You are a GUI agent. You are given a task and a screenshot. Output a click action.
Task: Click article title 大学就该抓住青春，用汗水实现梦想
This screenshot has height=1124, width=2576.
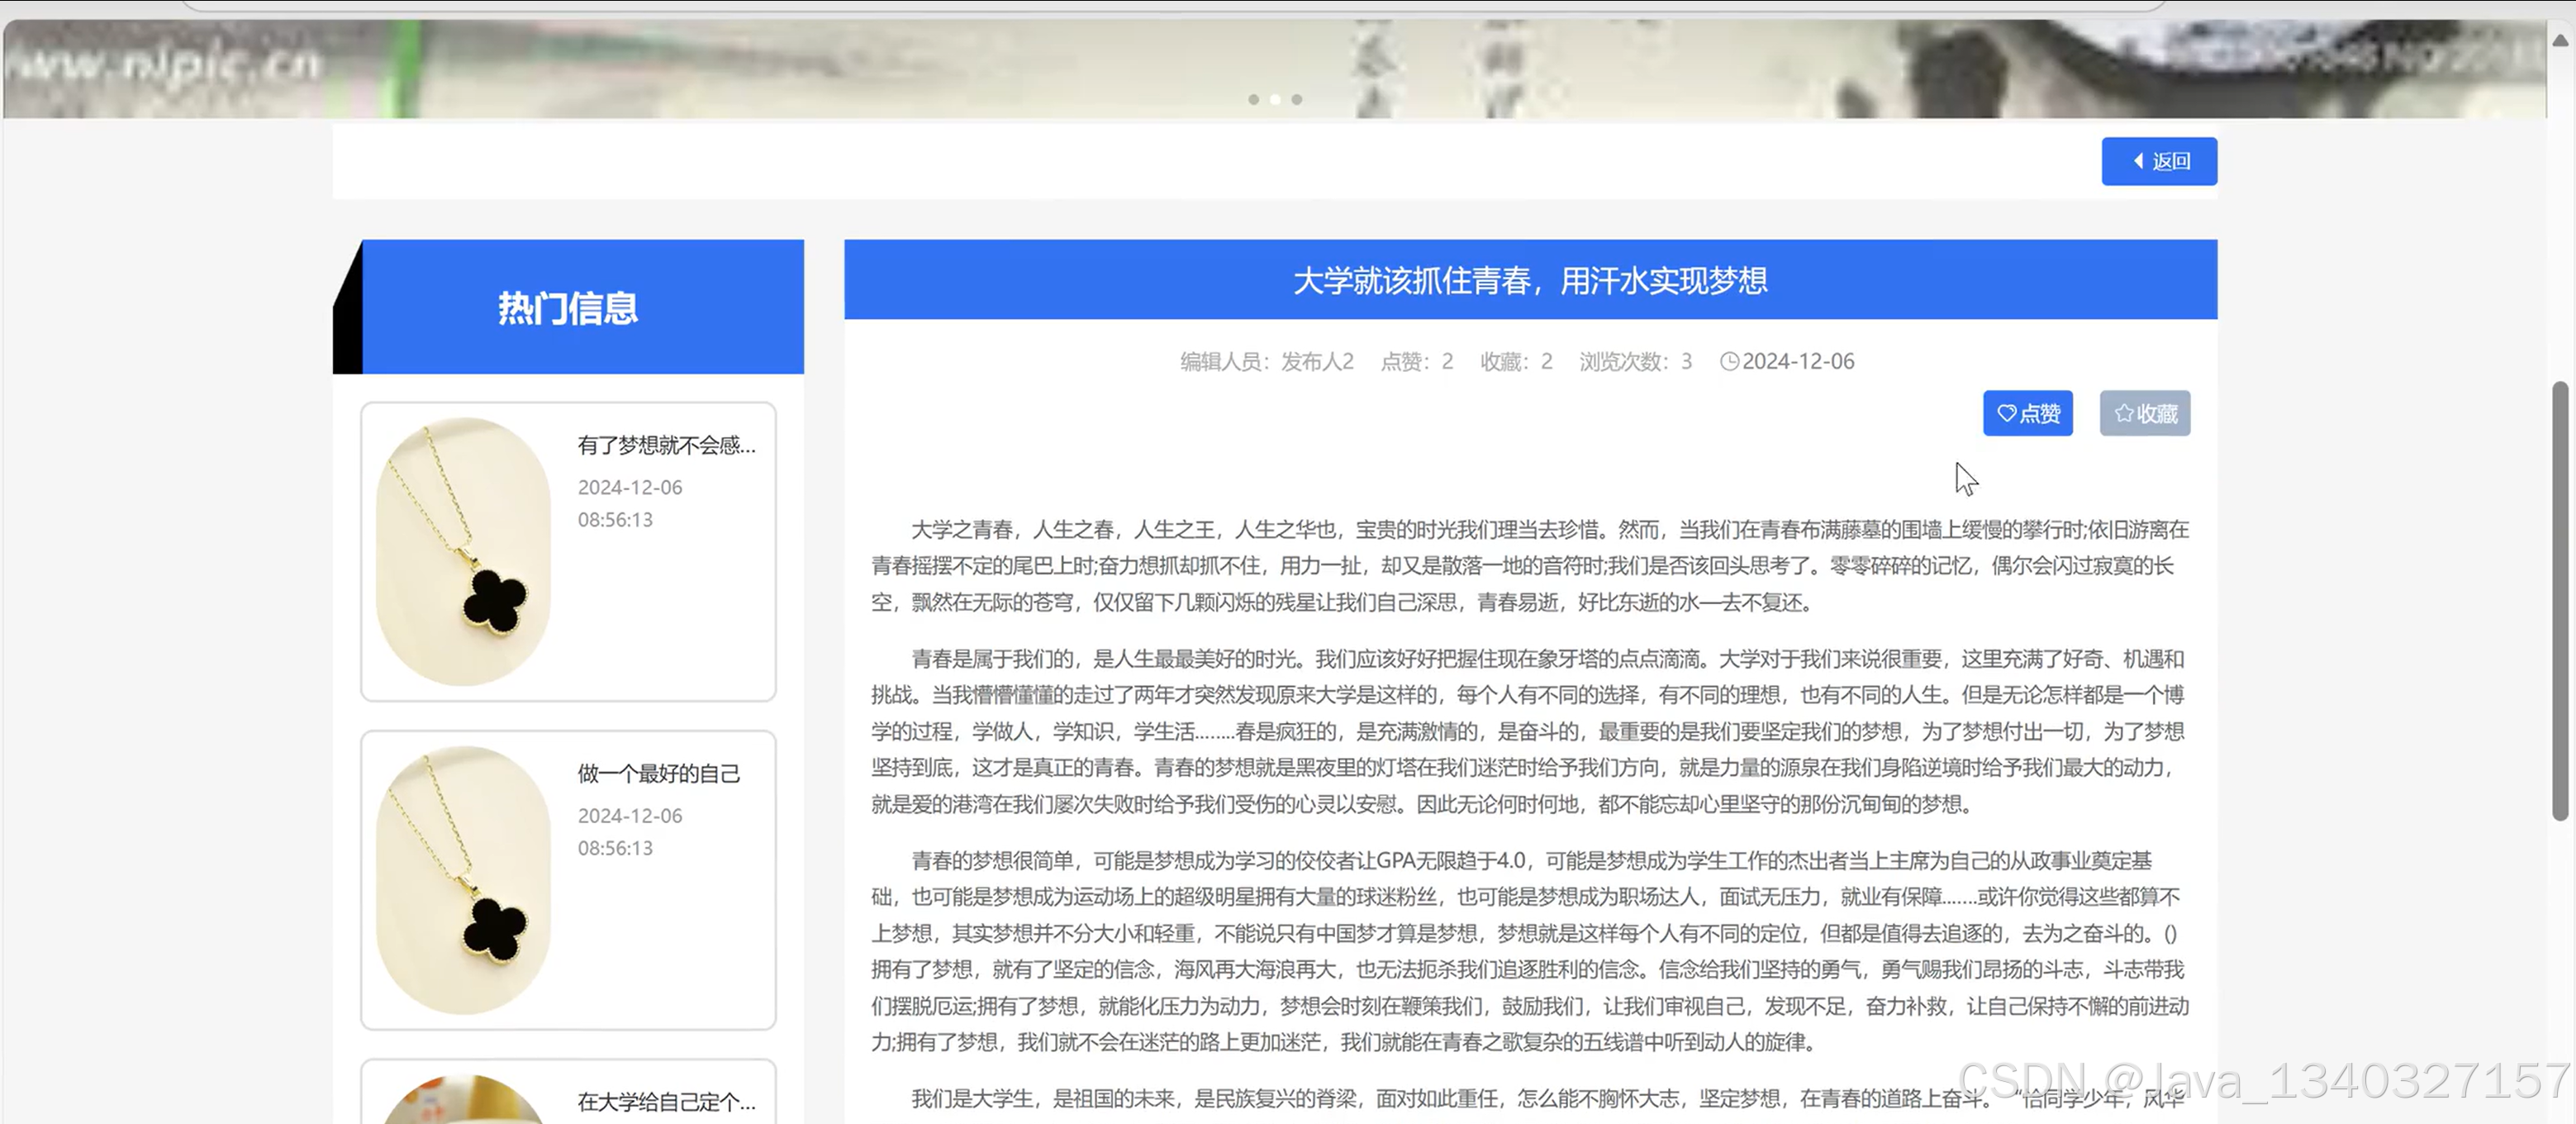pos(1529,280)
